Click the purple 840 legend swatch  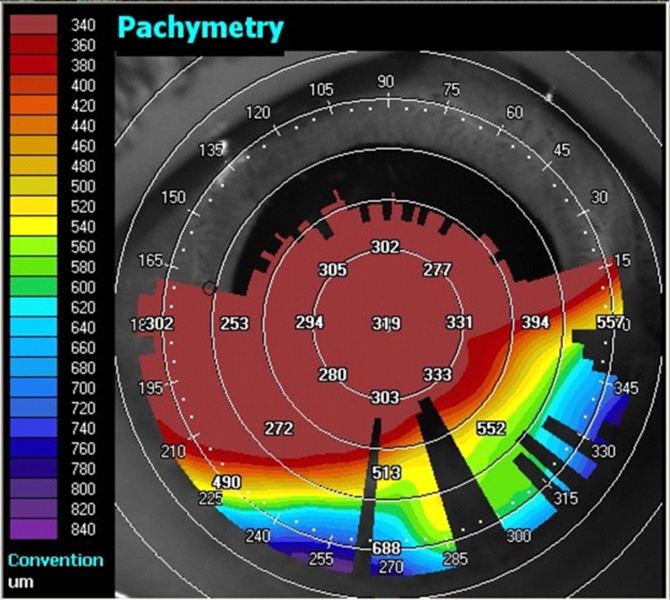click(38, 529)
